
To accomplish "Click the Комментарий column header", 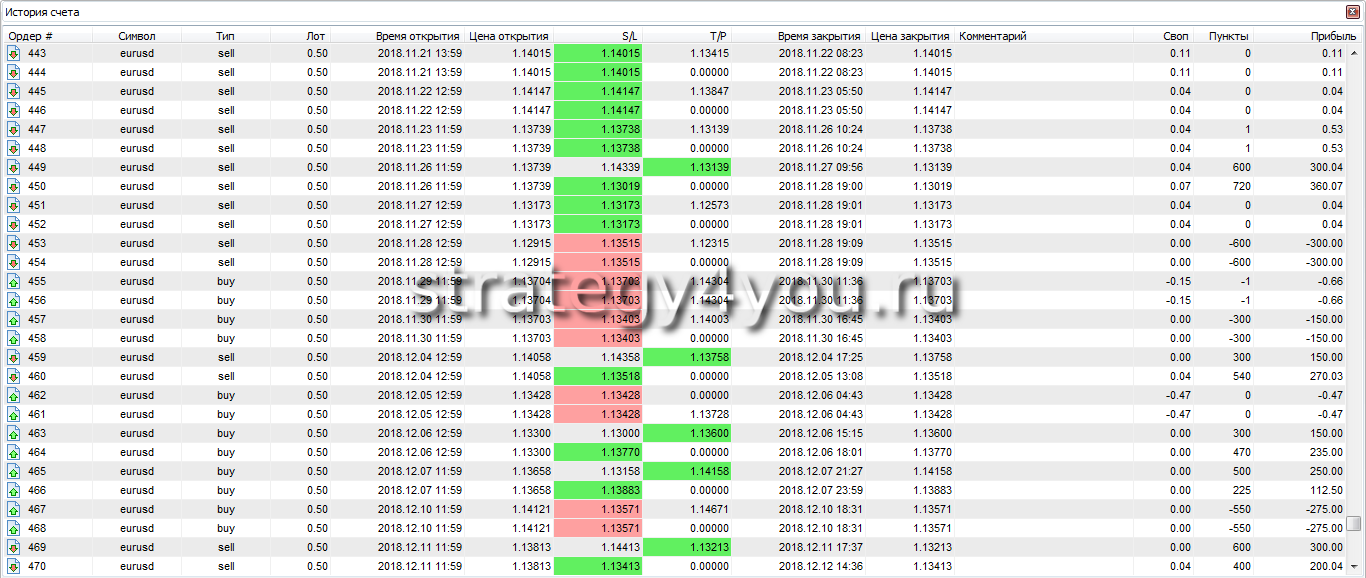I will click(x=993, y=36).
